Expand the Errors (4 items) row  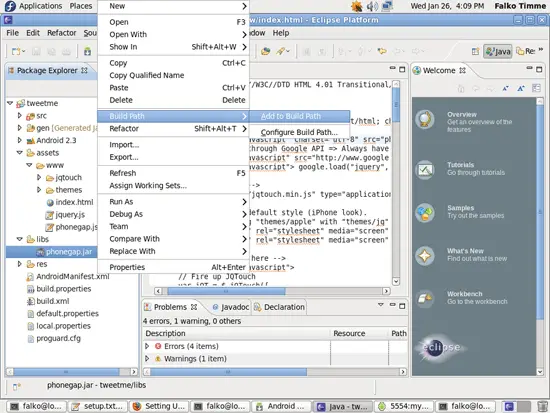147,346
